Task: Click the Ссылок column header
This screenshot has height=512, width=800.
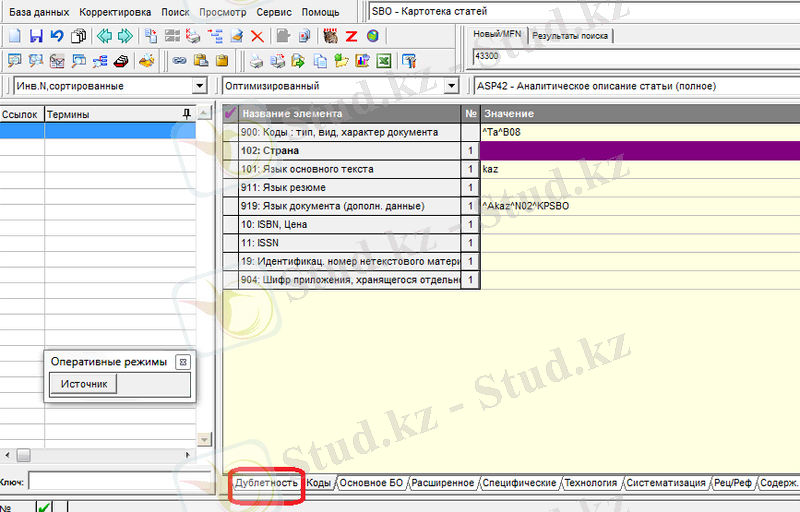Action: 22,114
